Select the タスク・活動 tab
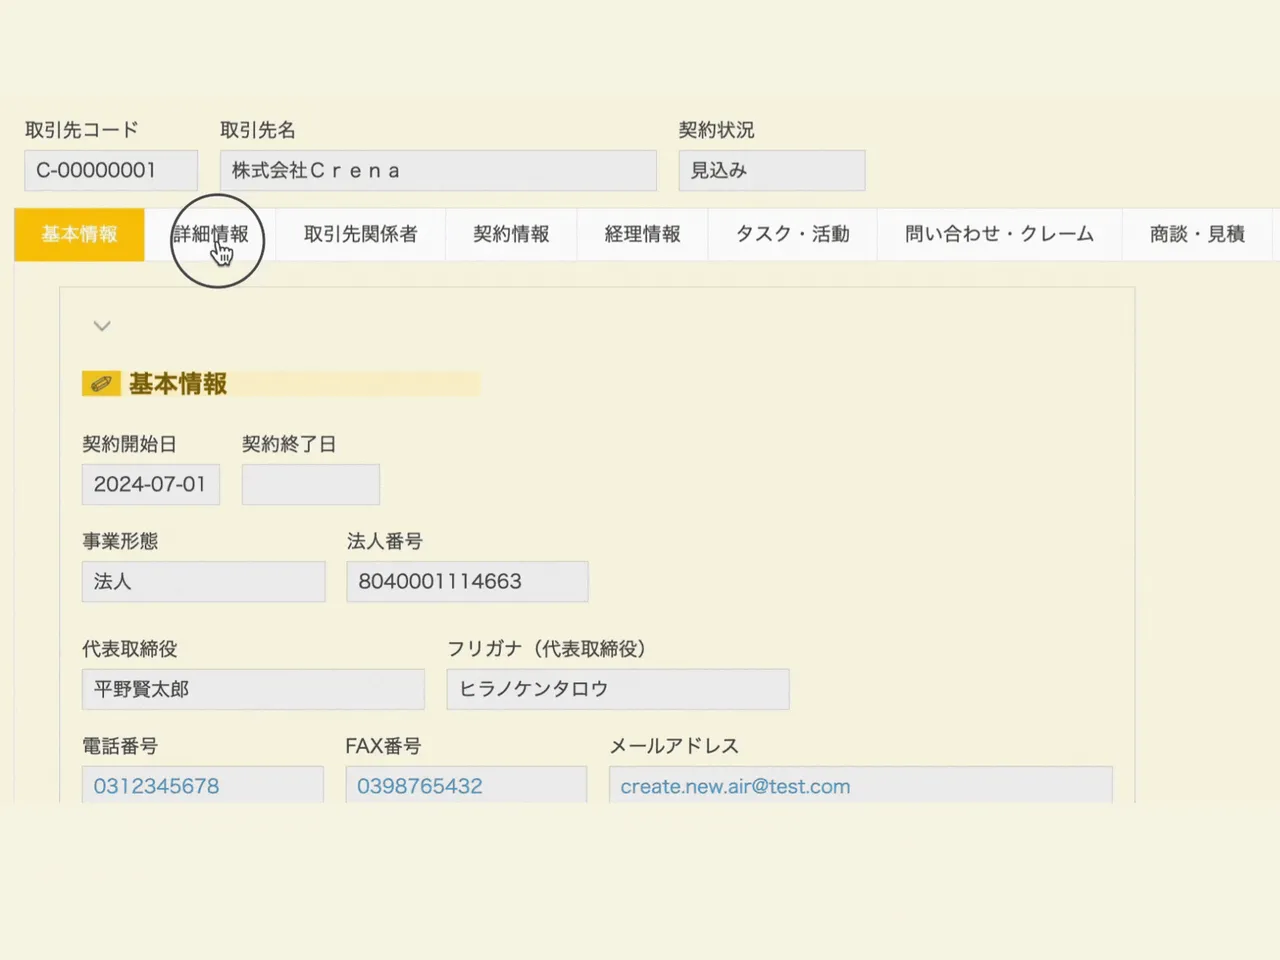The image size is (1280, 960). tap(792, 234)
